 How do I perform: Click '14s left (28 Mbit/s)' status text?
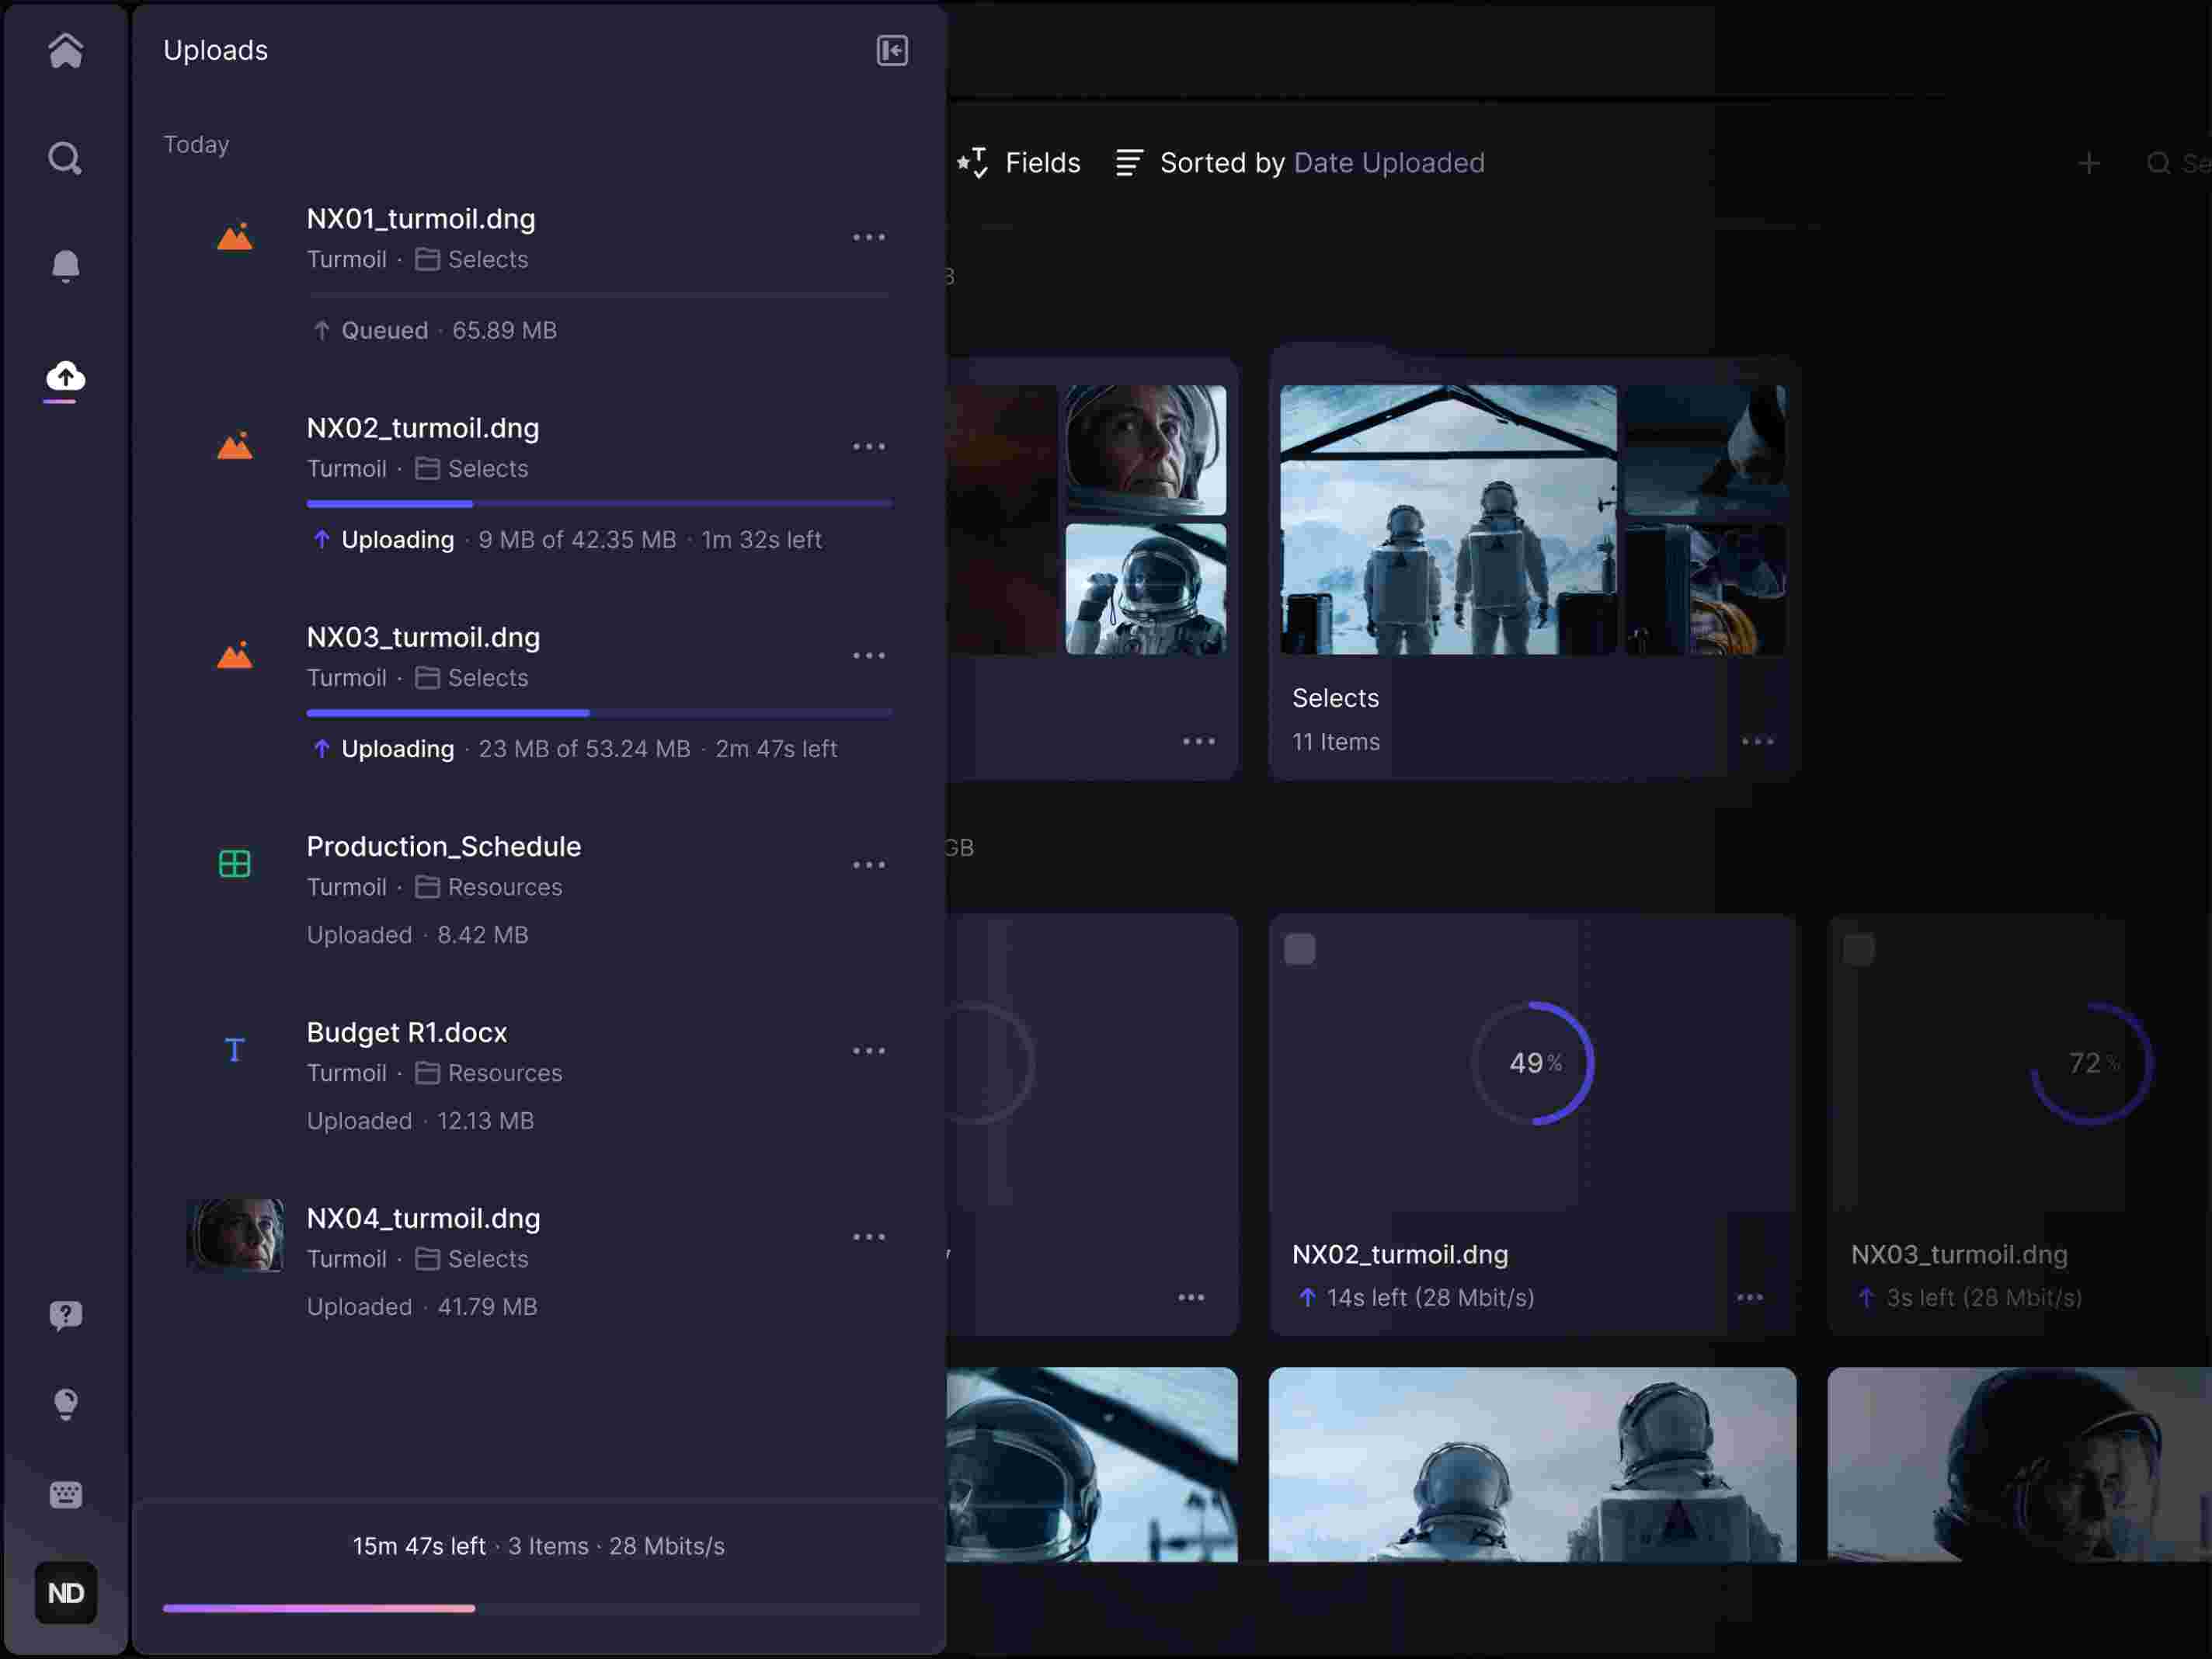click(x=1430, y=1297)
